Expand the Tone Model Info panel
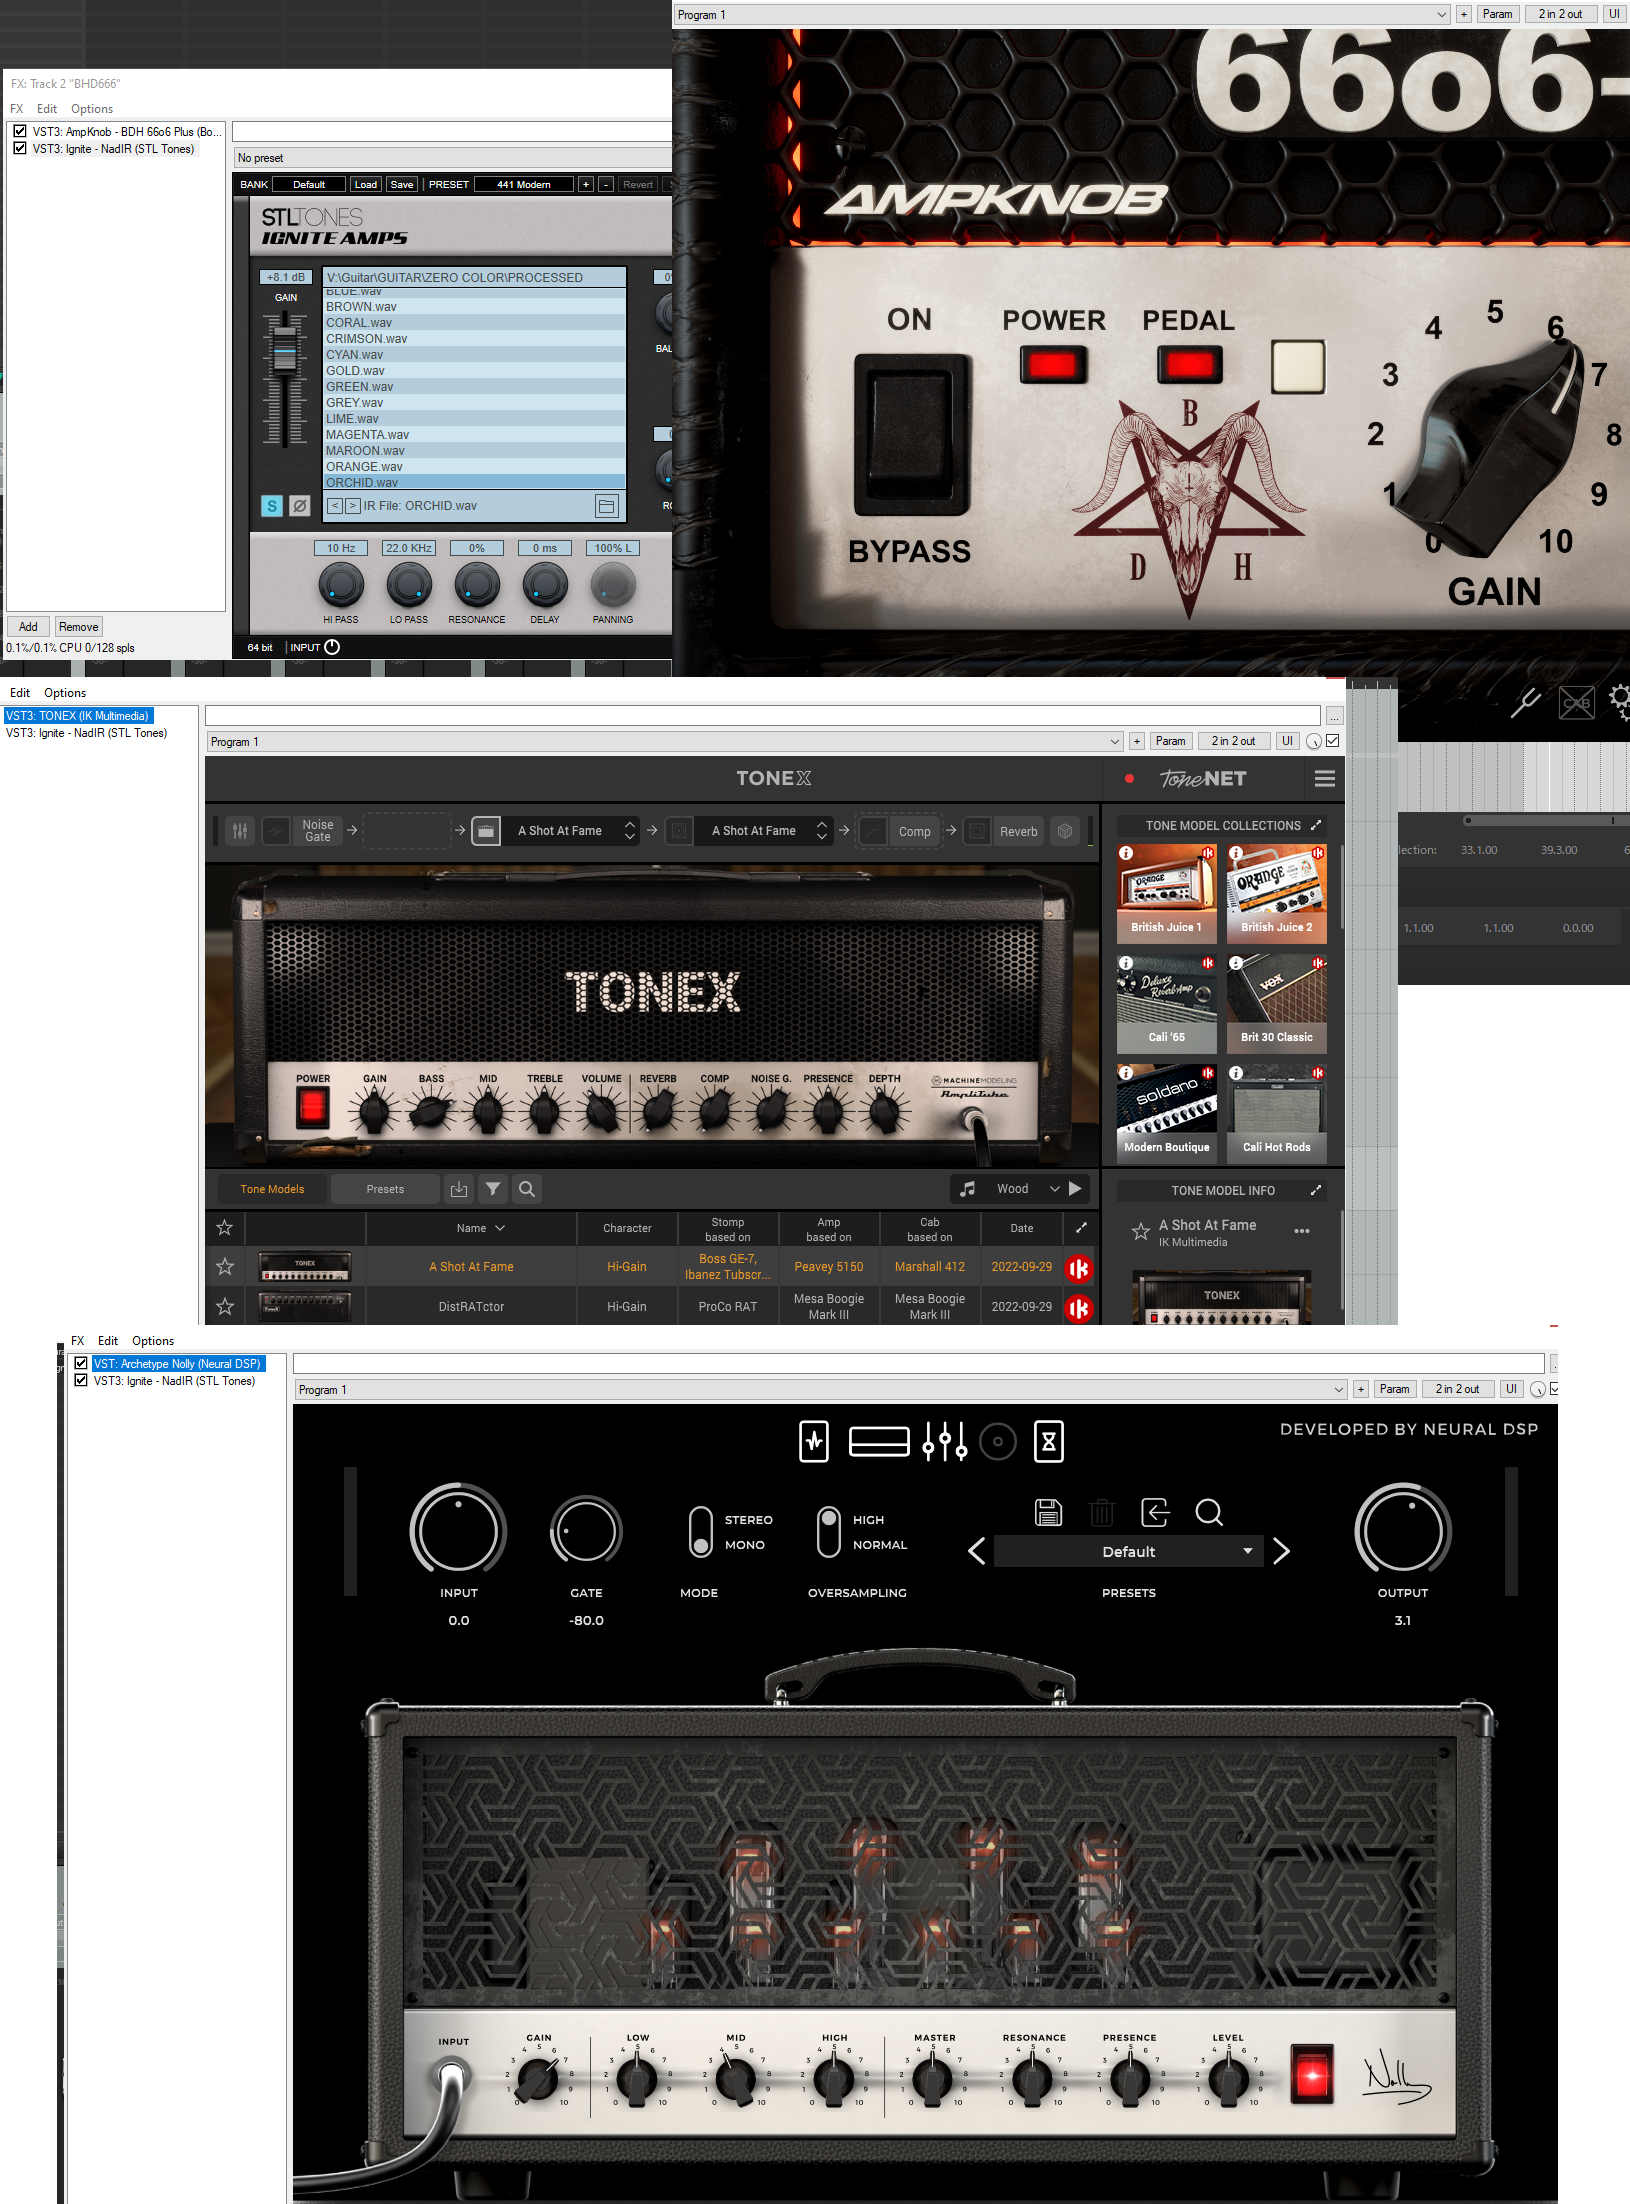 click(x=1316, y=1190)
